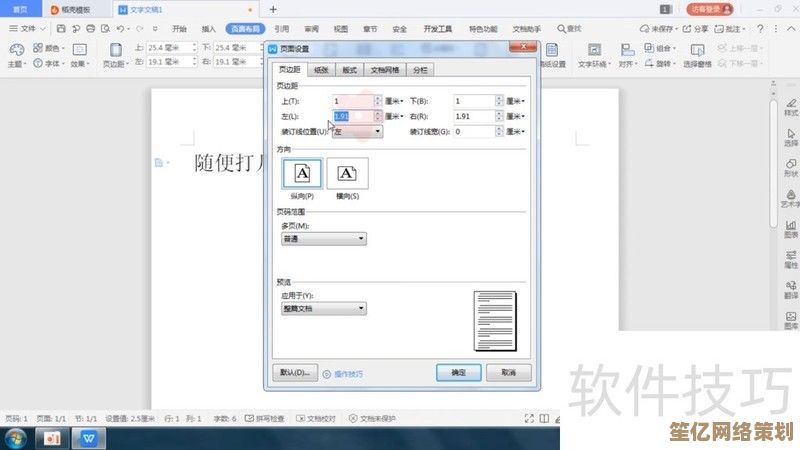Click the 查找 search icon in ribbon
Viewport: 800px width, 450px height.
click(x=563, y=29)
